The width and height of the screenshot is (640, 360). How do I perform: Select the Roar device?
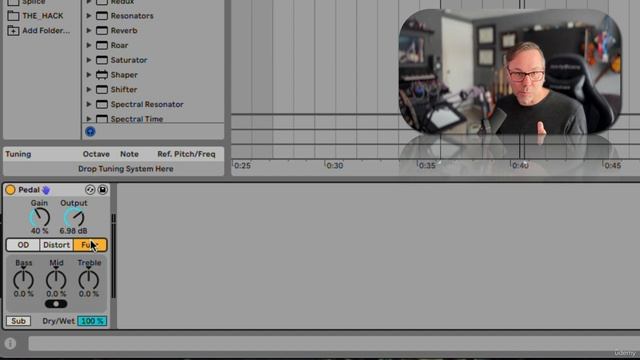[119, 45]
